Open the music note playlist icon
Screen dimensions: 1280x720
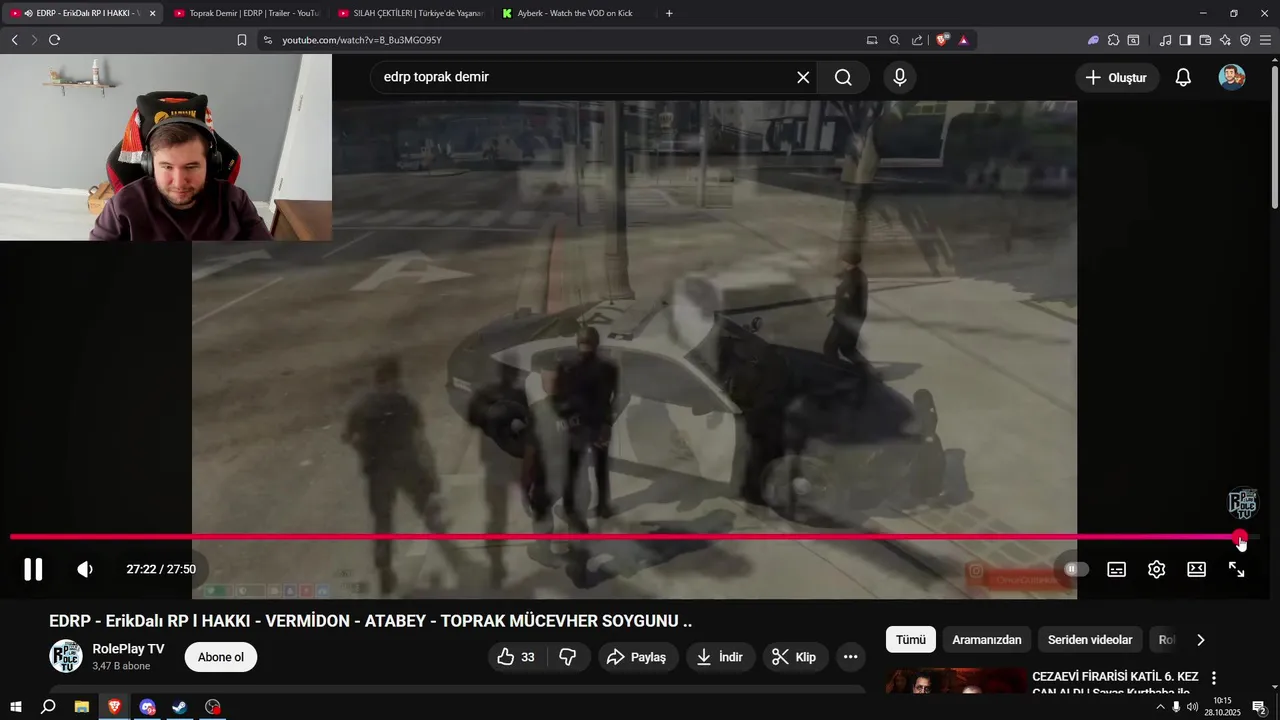click(x=1165, y=40)
